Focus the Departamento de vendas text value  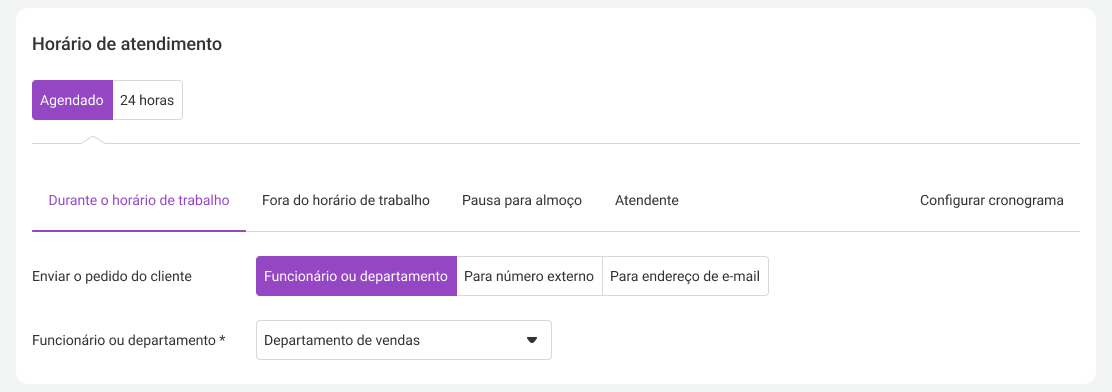pos(342,340)
